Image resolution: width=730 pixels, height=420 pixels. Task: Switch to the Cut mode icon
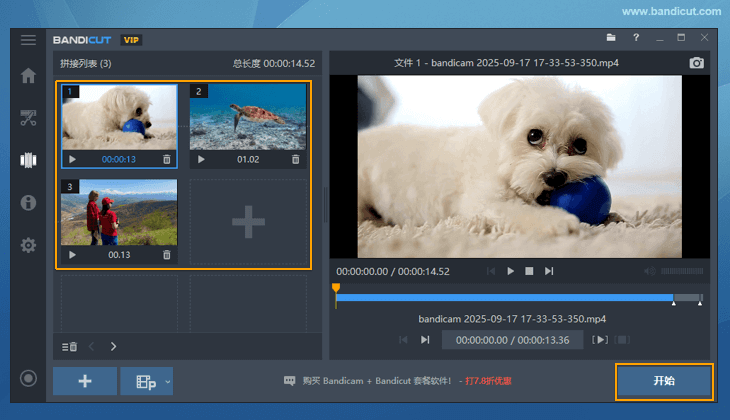coord(28,118)
